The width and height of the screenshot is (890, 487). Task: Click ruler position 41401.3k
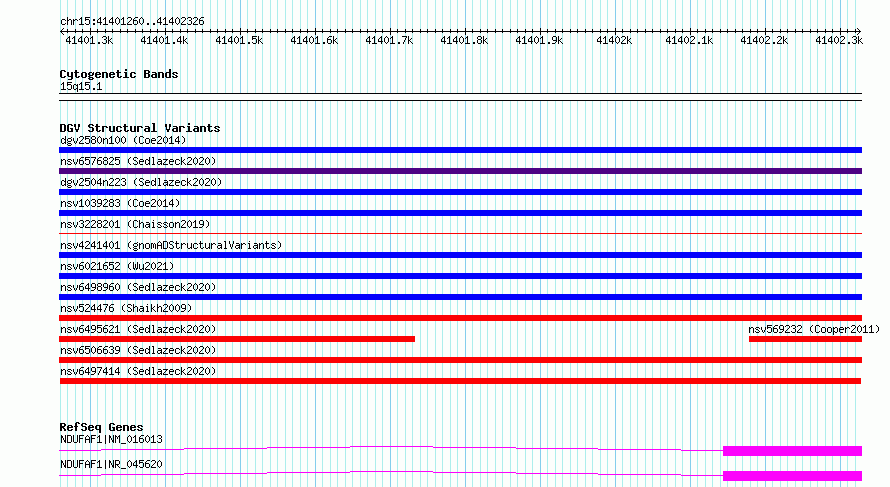(89, 40)
